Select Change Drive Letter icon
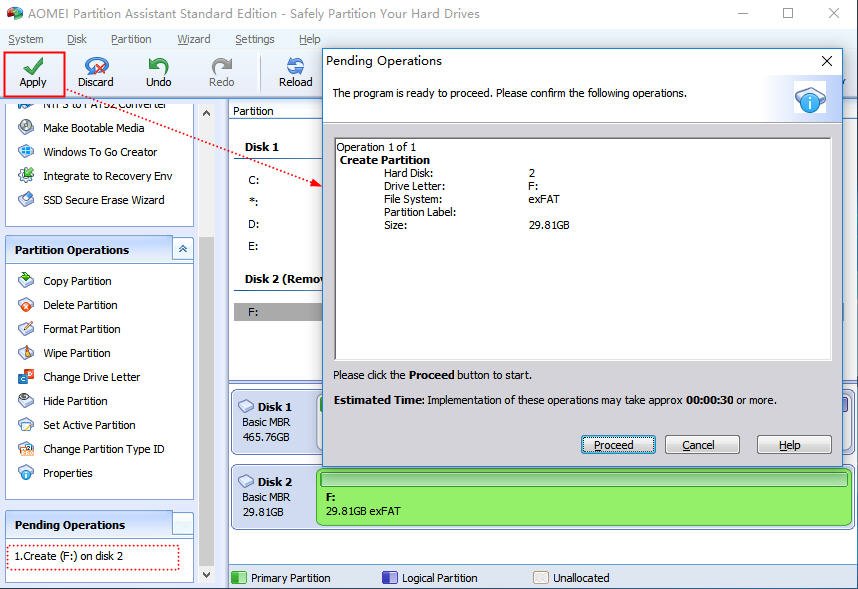Image resolution: width=858 pixels, height=589 pixels. [26, 377]
